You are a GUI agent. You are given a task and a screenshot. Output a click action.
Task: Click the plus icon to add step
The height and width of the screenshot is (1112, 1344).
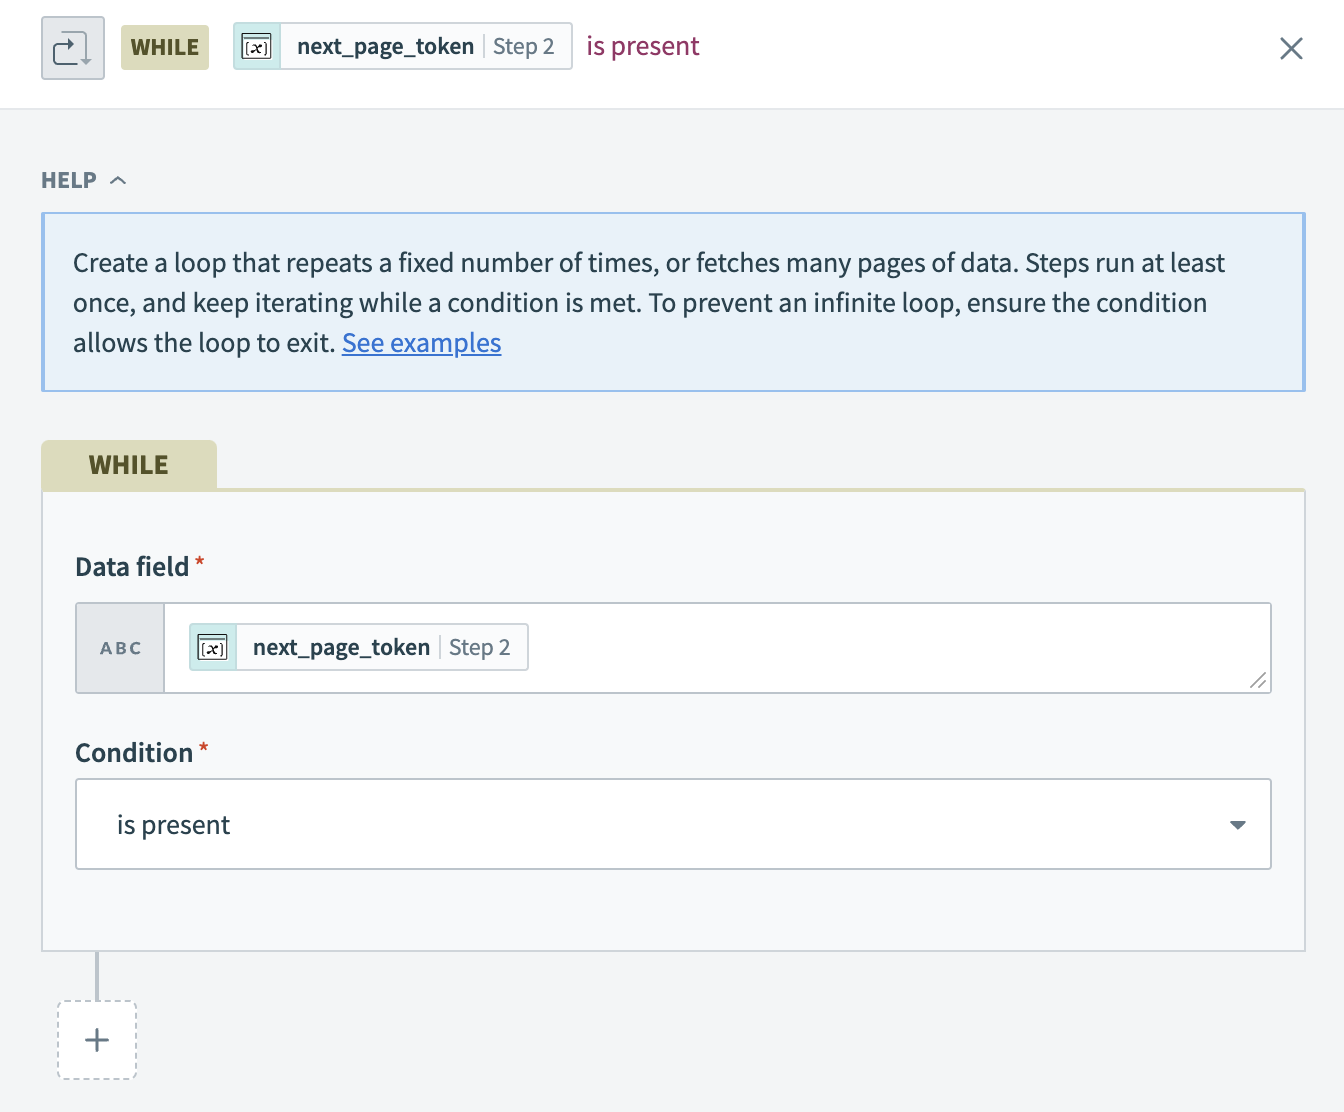click(97, 1040)
